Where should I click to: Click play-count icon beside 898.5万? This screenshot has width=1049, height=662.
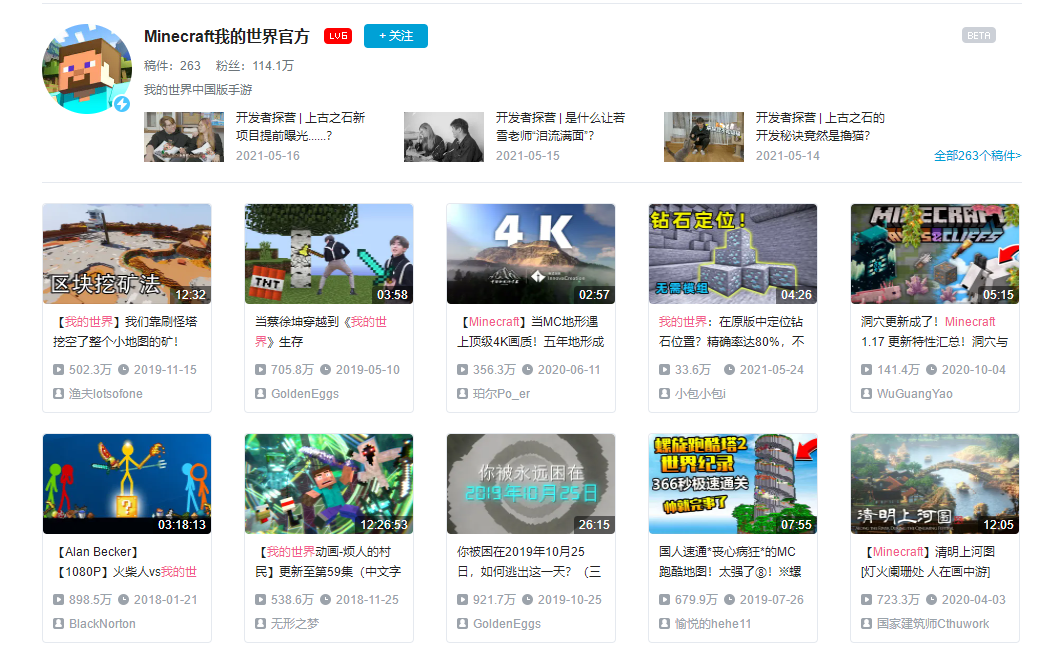coord(59,599)
